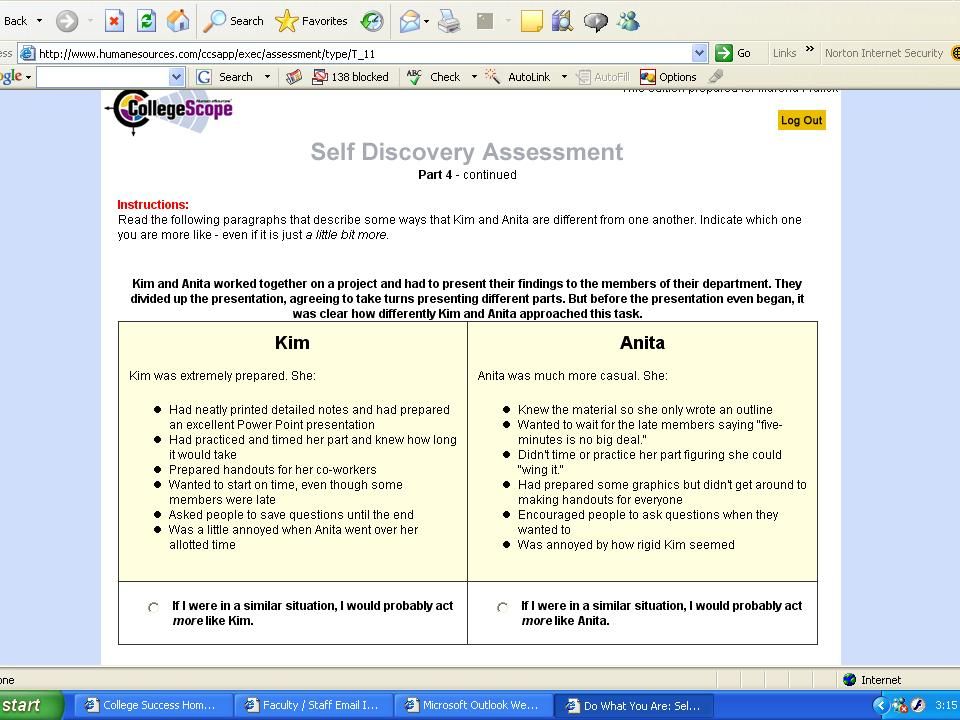Click the Forward arrow button
The height and width of the screenshot is (720, 960).
[x=67, y=21]
